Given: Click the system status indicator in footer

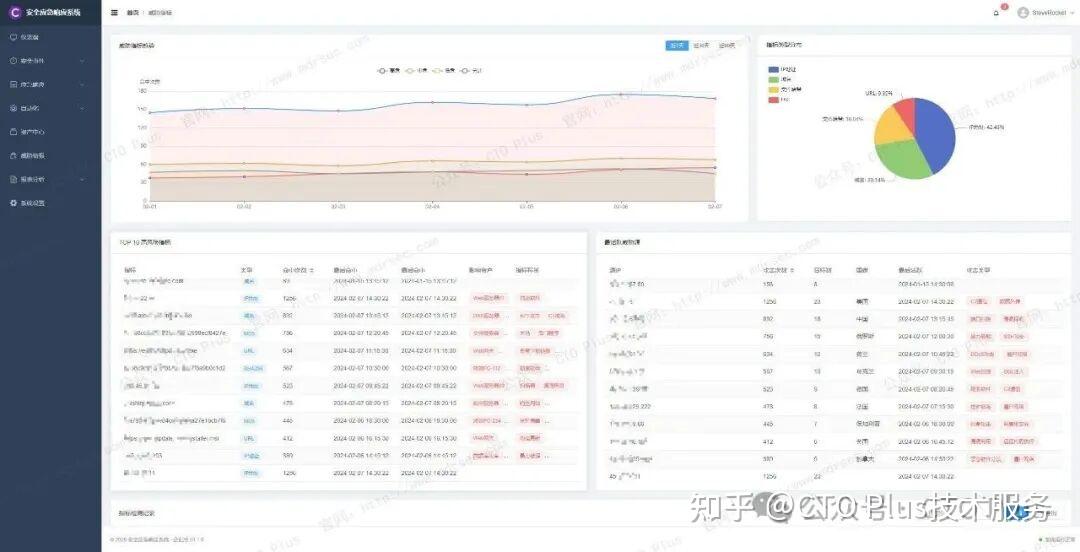Looking at the screenshot, I should tap(1058, 540).
